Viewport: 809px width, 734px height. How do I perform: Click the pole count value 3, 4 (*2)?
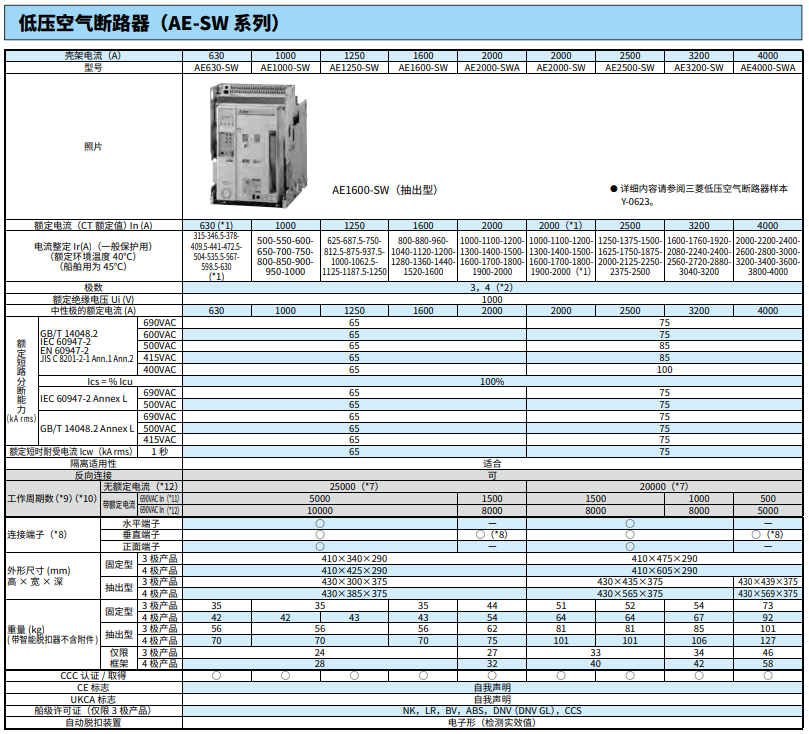492,287
